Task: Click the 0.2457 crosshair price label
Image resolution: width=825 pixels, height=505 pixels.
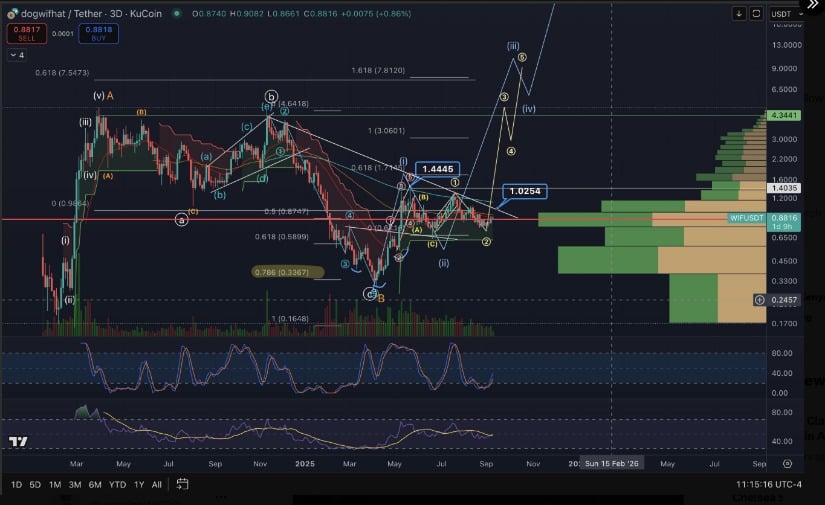Action: point(784,300)
